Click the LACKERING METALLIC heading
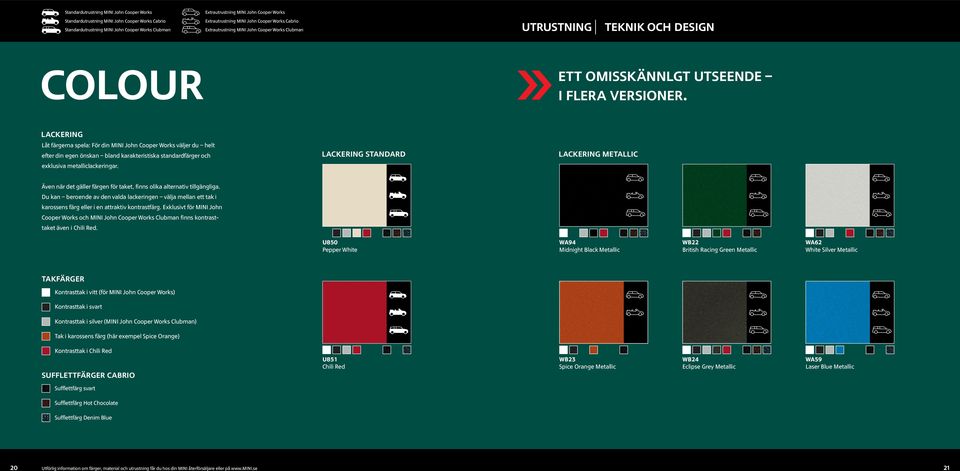The width and height of the screenshot is (960, 471). click(x=598, y=154)
